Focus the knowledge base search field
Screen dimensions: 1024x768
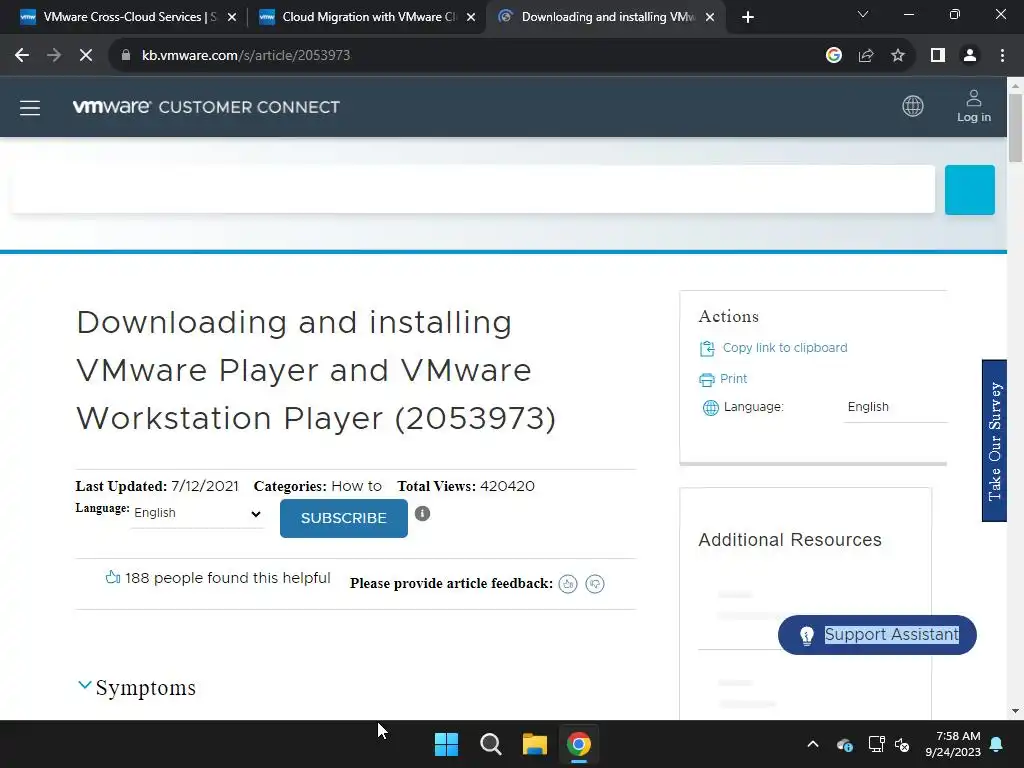473,189
